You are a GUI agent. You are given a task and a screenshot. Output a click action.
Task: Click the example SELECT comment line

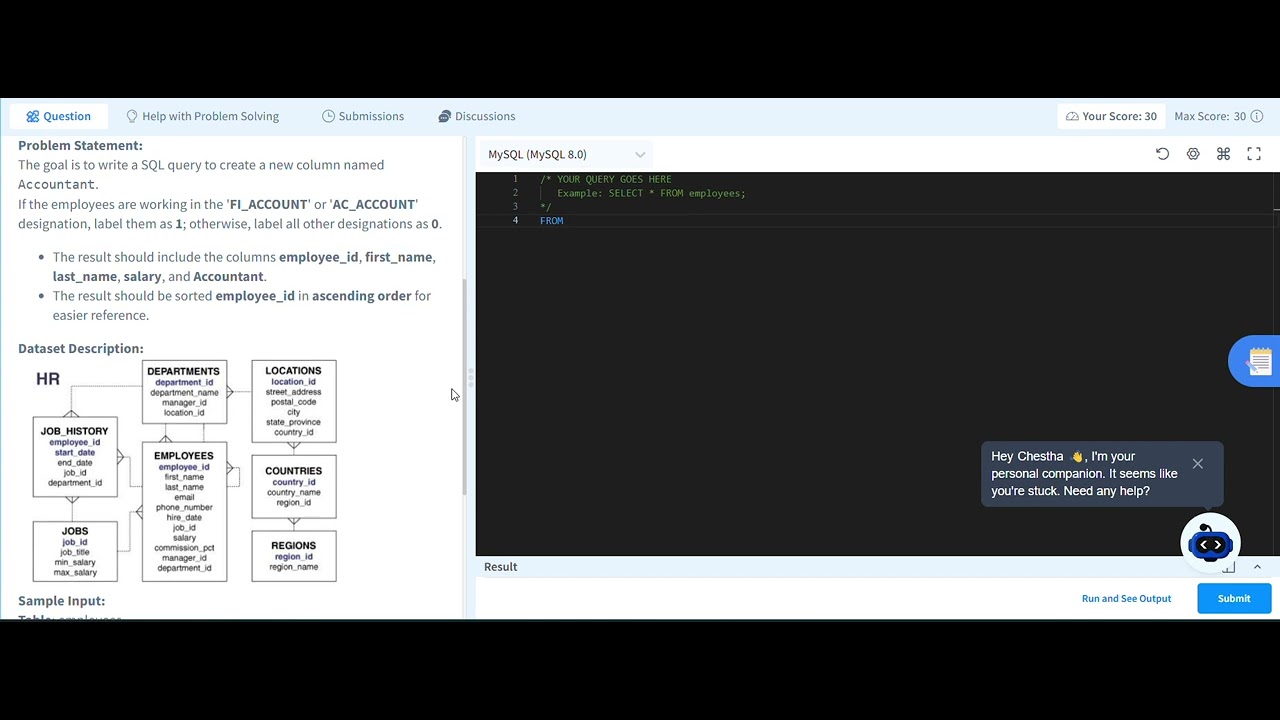pyautogui.click(x=651, y=193)
